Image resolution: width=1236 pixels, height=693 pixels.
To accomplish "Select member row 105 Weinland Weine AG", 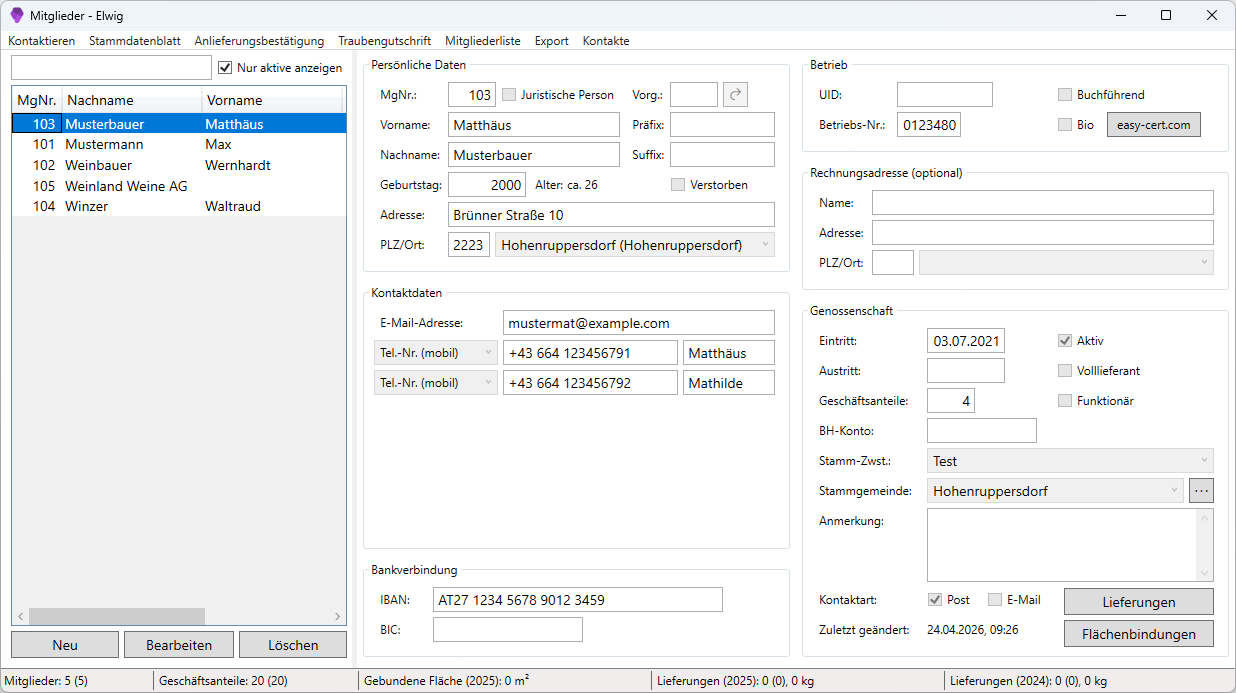I will click(x=179, y=186).
